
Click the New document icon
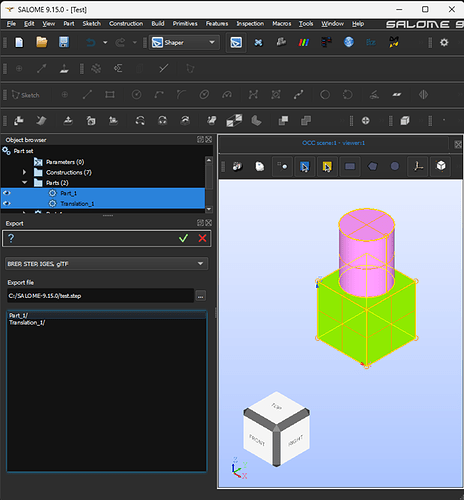[x=19, y=42]
